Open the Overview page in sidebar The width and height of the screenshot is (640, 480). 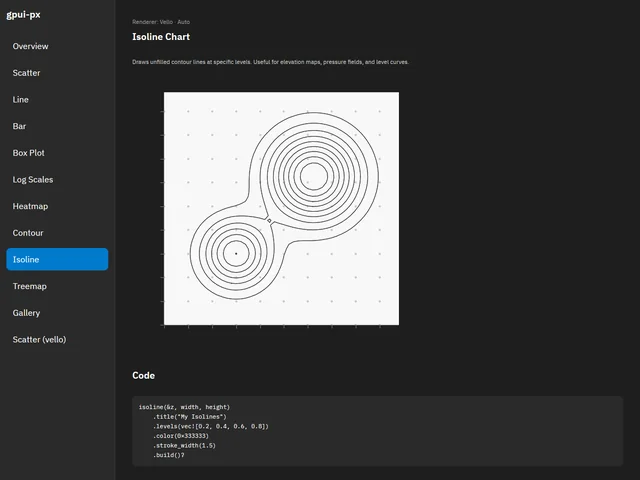tap(57, 46)
